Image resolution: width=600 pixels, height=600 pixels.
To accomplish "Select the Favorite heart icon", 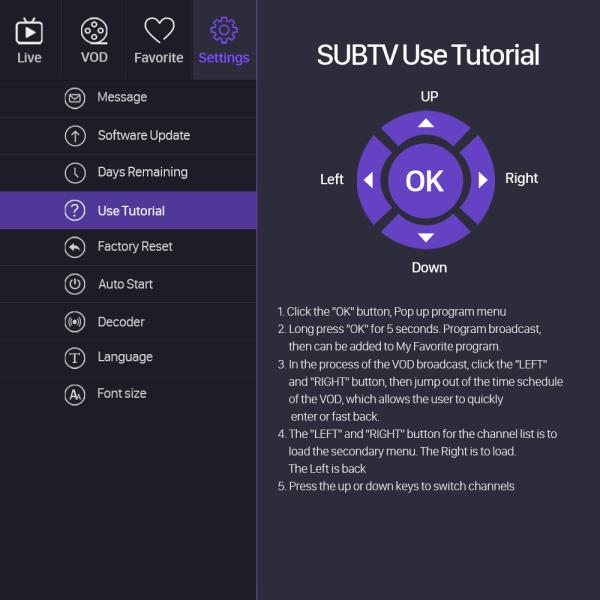I will (x=159, y=30).
